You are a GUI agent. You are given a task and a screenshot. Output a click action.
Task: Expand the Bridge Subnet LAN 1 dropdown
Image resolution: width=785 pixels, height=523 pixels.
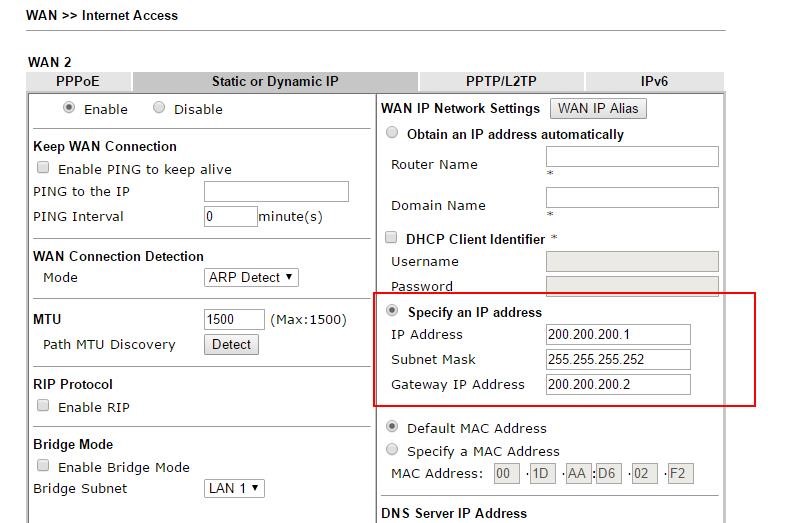point(234,488)
